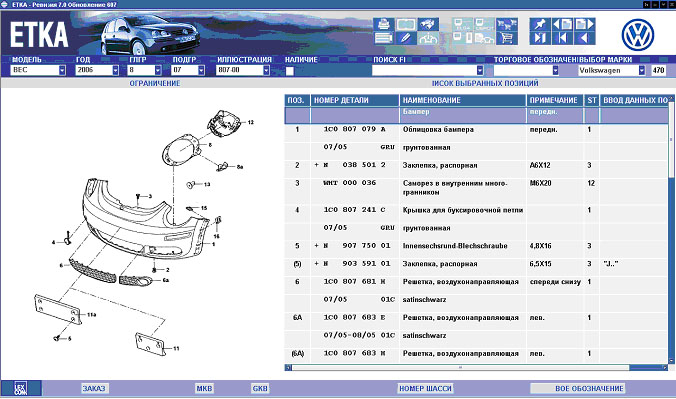Click the multiple carts icon

tap(507, 24)
